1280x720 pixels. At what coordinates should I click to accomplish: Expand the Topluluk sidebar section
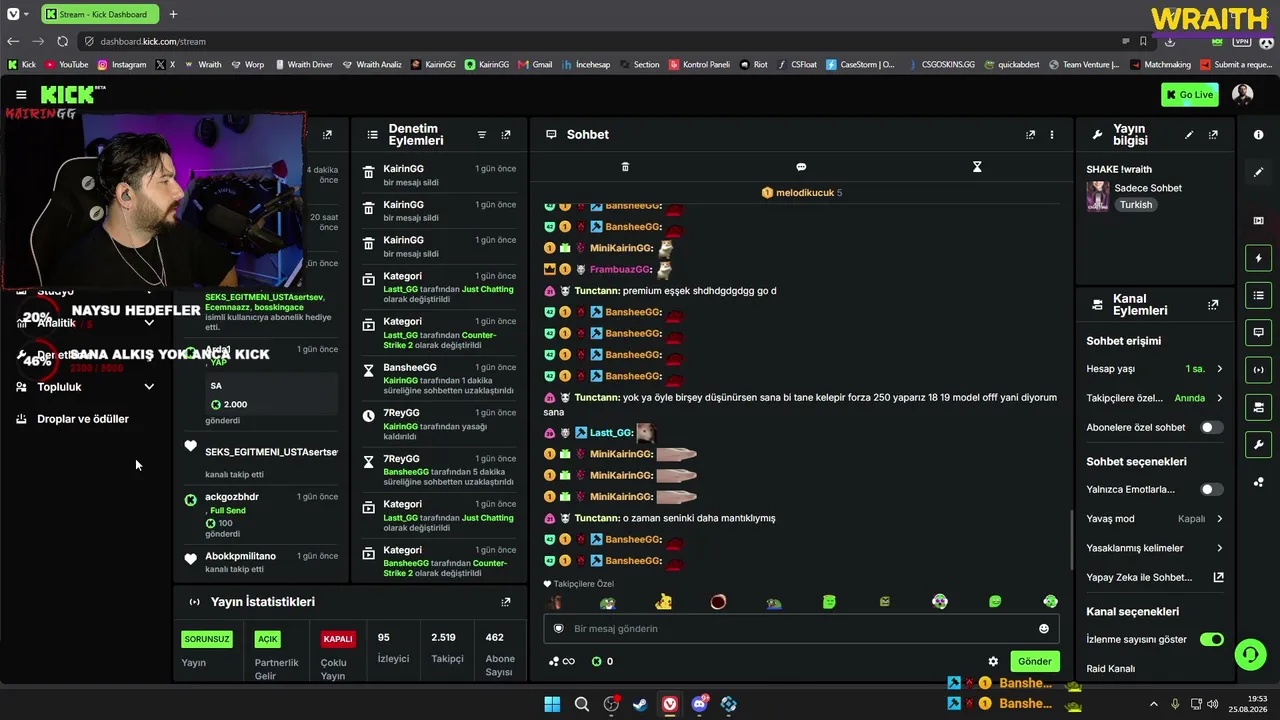pyautogui.click(x=149, y=387)
